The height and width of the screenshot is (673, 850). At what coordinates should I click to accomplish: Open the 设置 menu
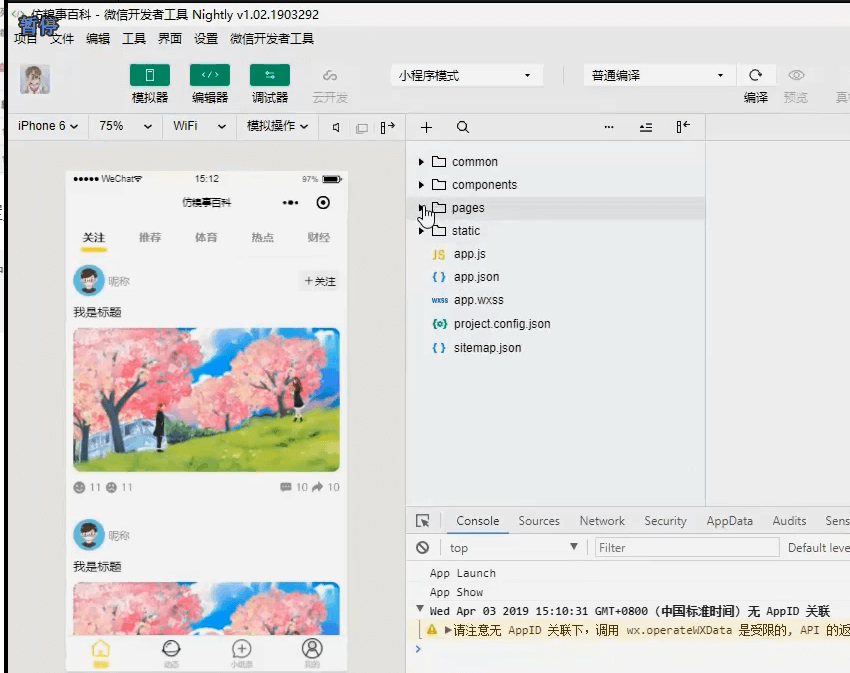coord(206,39)
